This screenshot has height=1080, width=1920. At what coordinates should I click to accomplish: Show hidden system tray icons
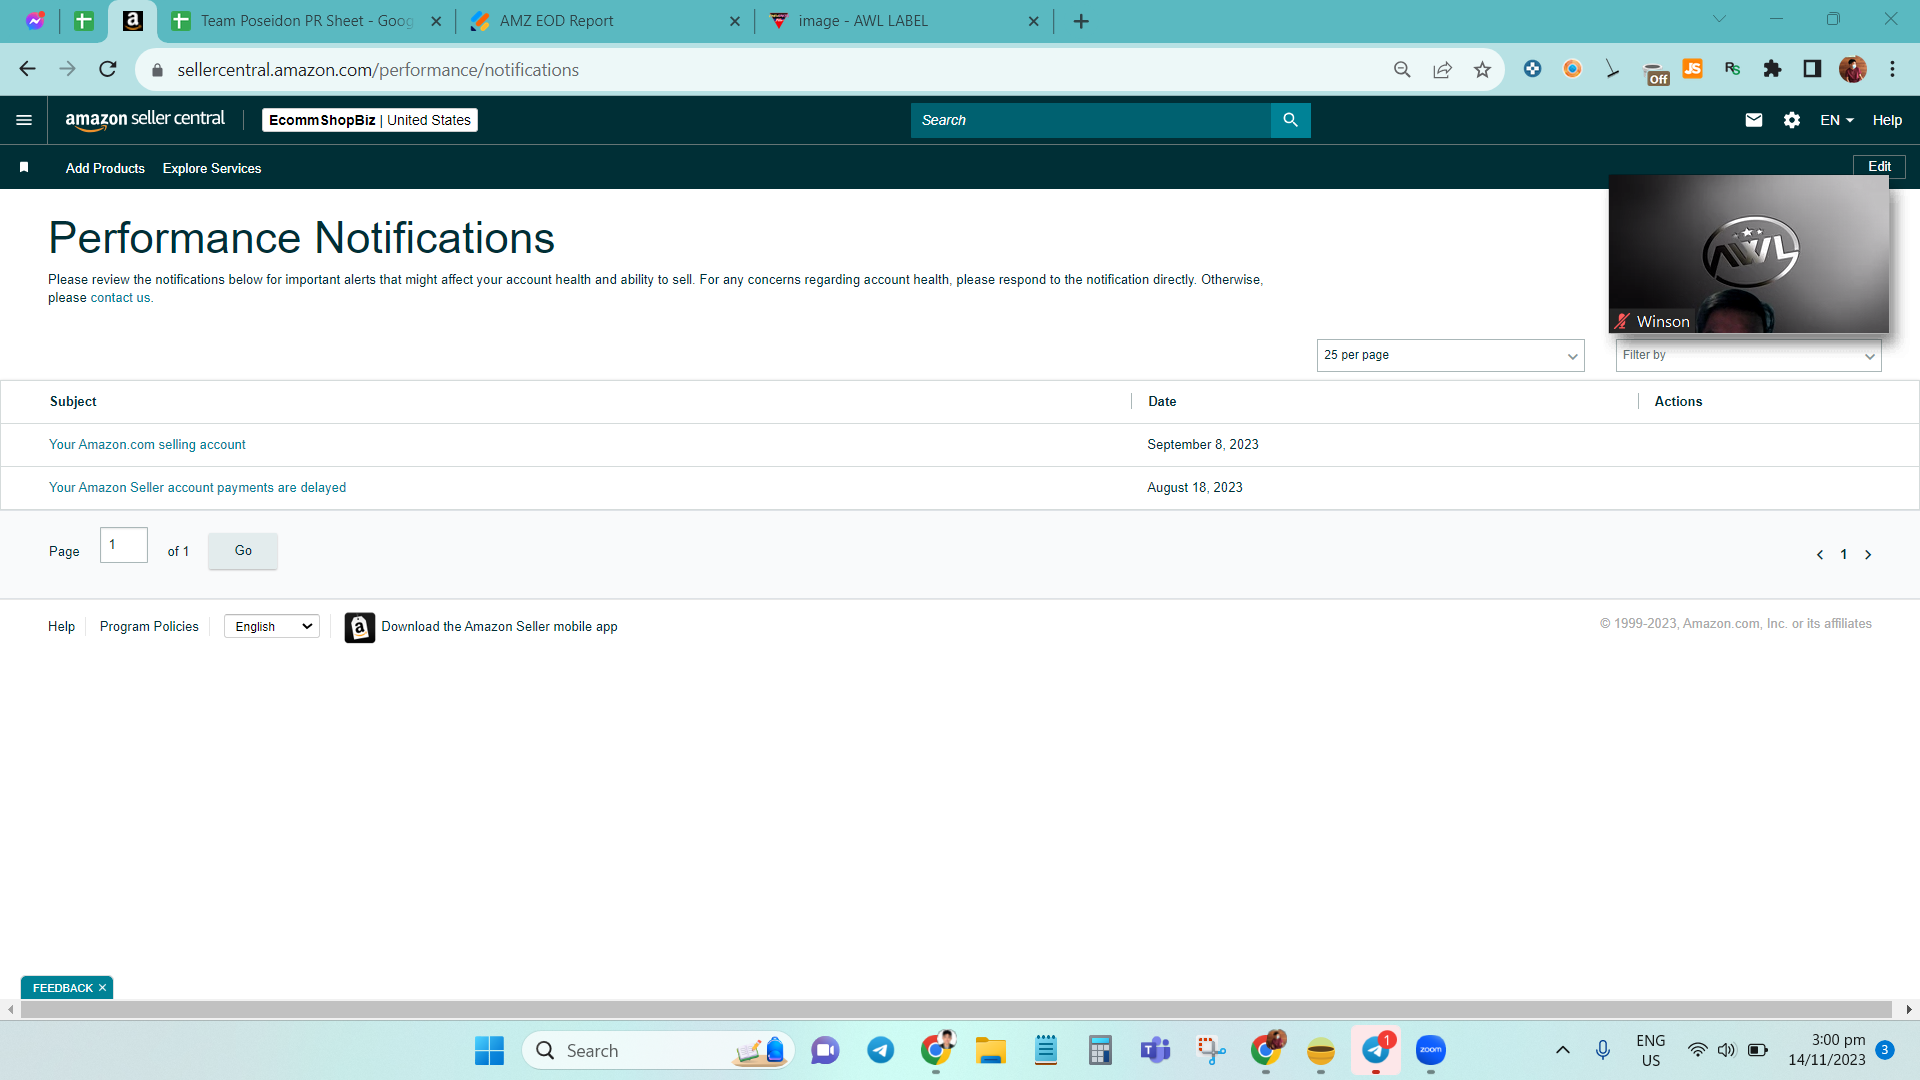pyautogui.click(x=1562, y=1050)
